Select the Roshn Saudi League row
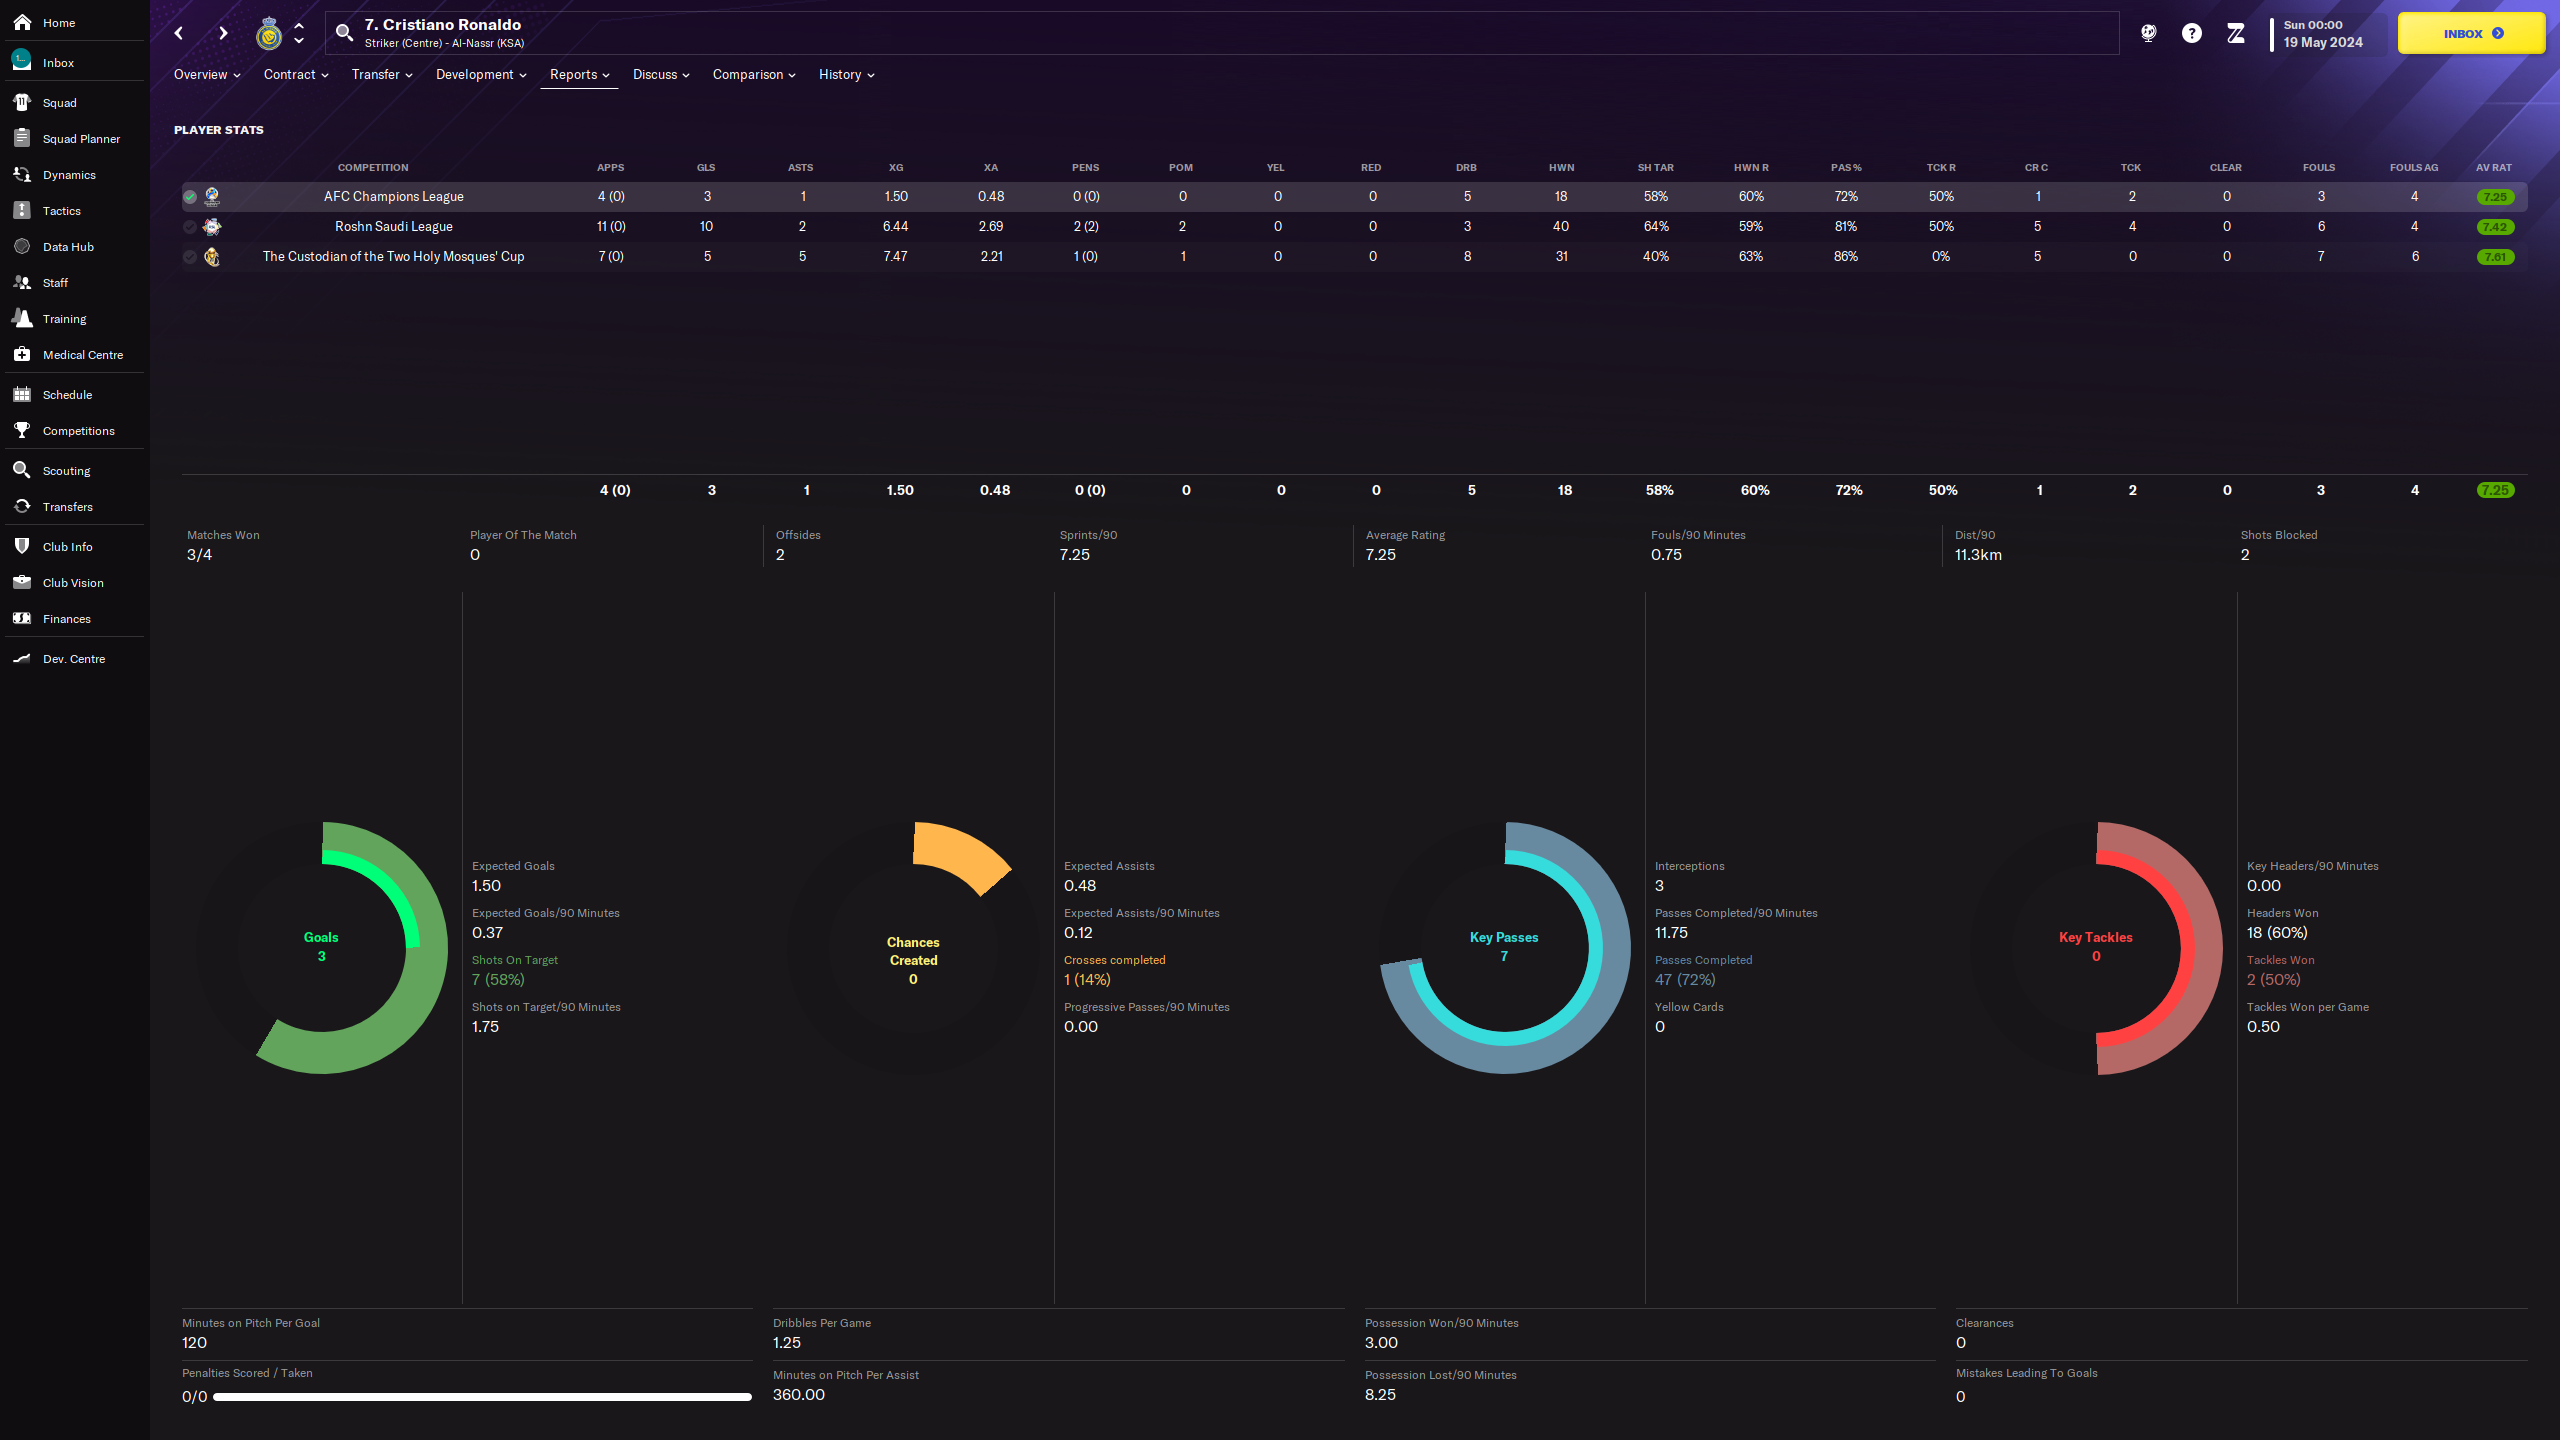Image resolution: width=2560 pixels, height=1440 pixels. [1354, 227]
